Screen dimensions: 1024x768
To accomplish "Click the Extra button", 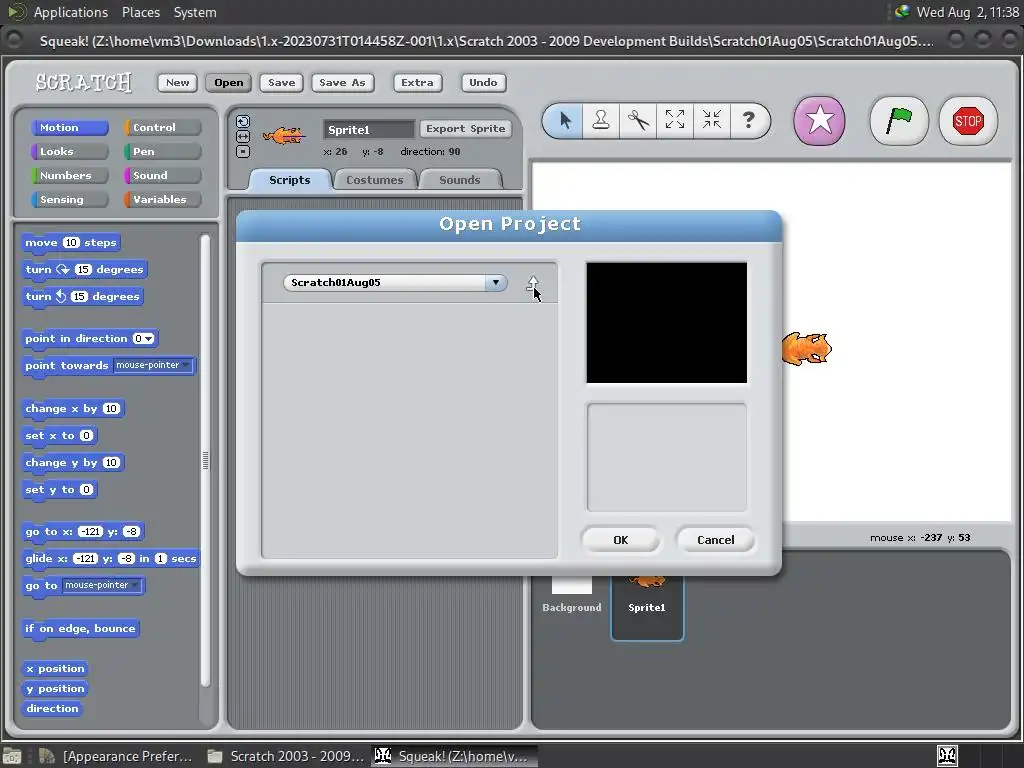I will click(x=417, y=82).
